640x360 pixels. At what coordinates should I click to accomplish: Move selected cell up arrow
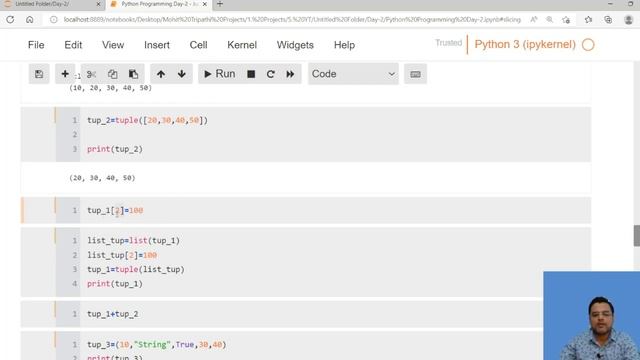[161, 74]
